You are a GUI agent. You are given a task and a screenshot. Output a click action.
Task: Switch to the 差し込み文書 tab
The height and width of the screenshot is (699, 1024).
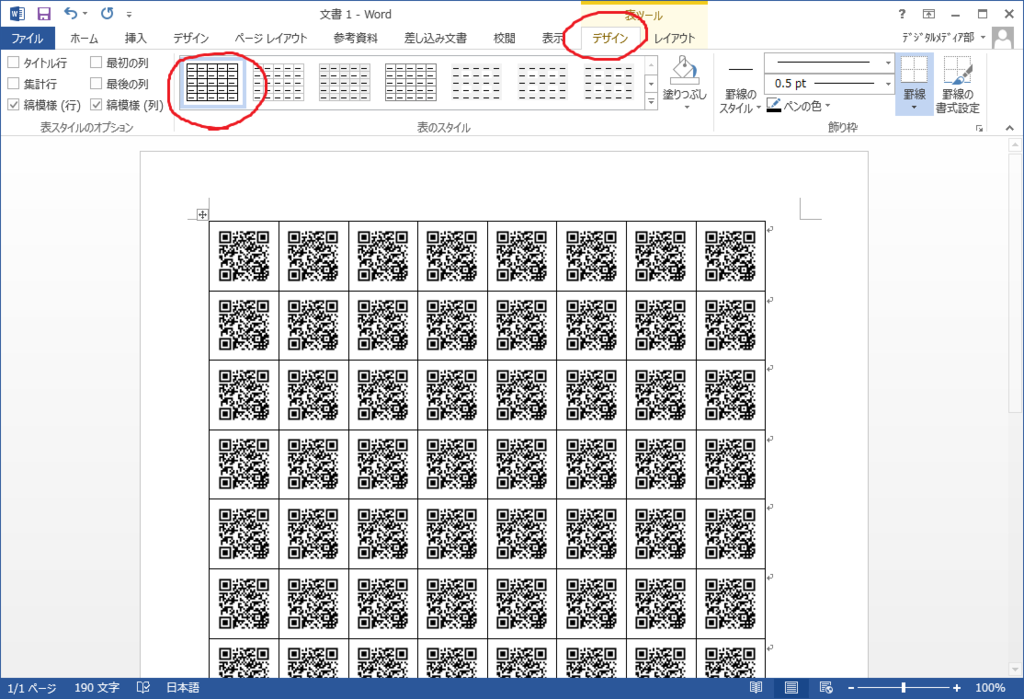435,39
